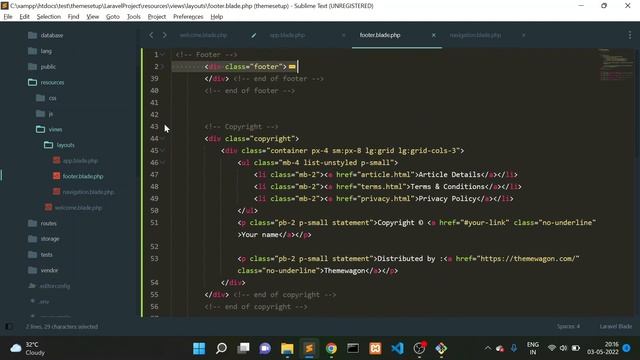Image resolution: width=640 pixels, height=360 pixels.
Task: Fold the copyright div at line 44
Action: [163, 138]
